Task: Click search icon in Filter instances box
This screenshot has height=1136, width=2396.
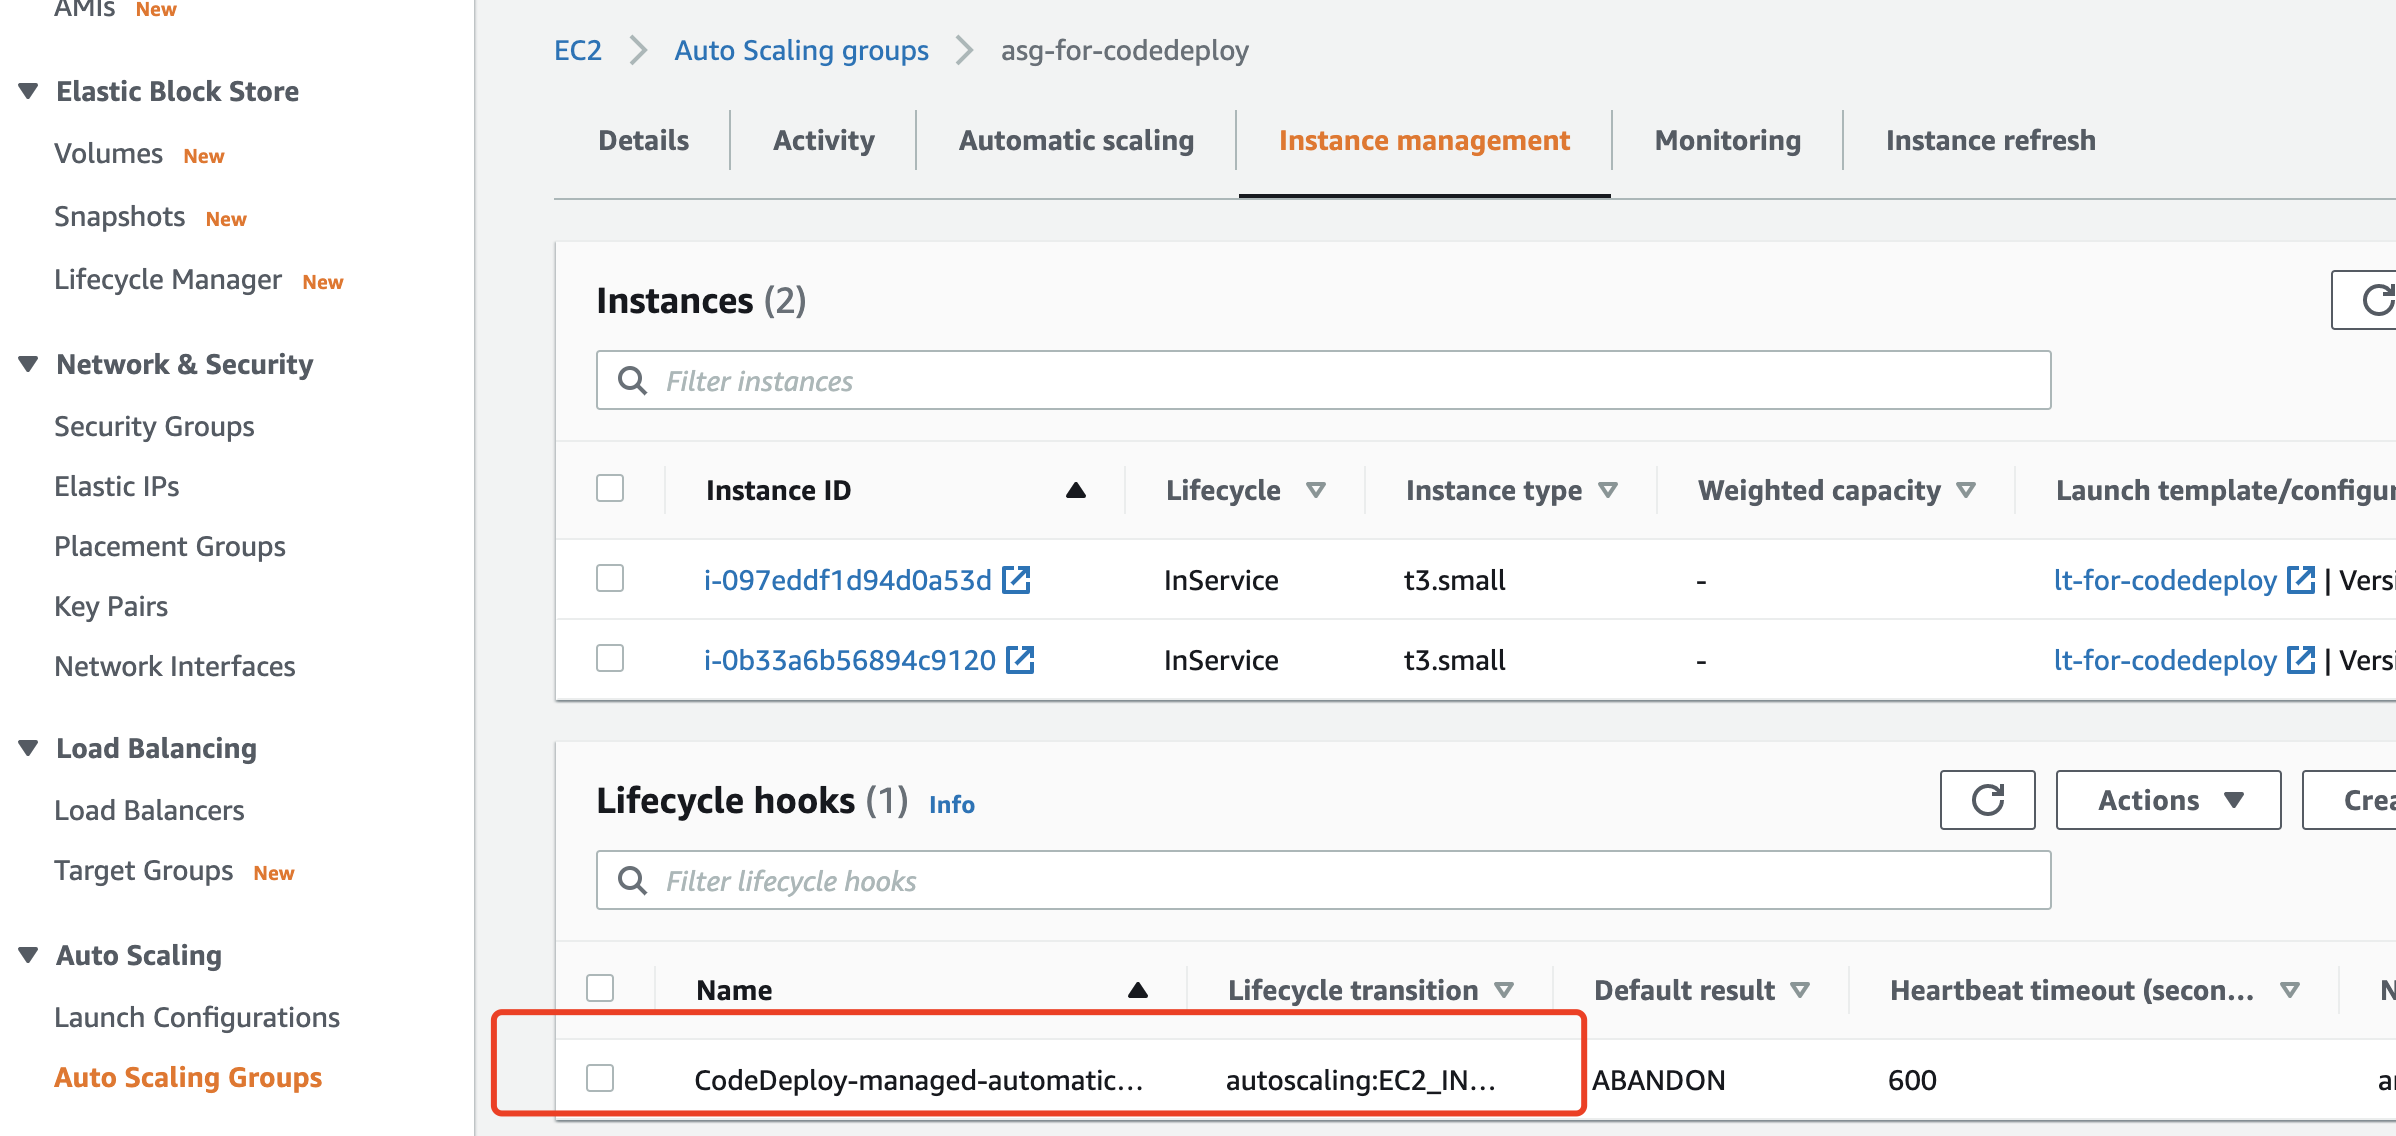Action: point(632,380)
